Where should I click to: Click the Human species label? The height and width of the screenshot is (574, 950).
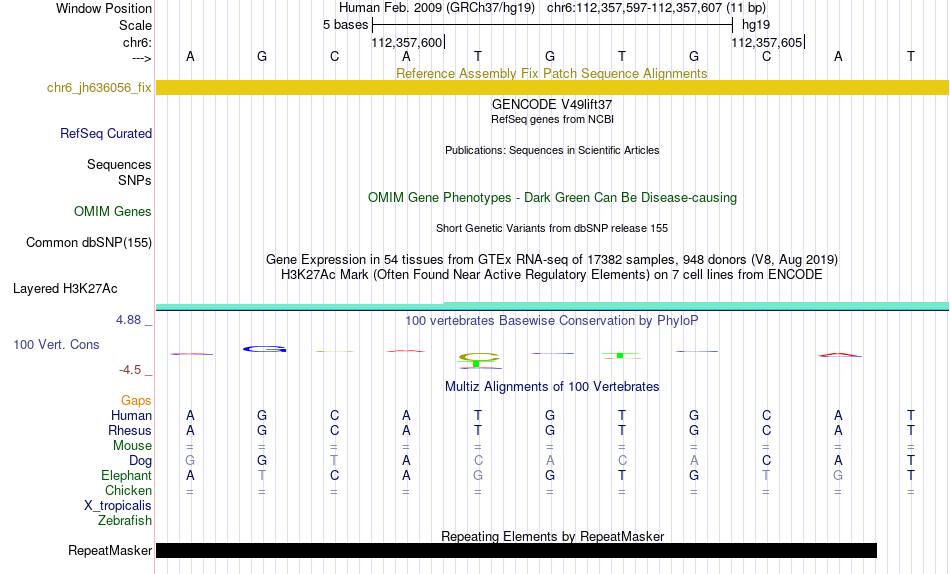point(131,415)
